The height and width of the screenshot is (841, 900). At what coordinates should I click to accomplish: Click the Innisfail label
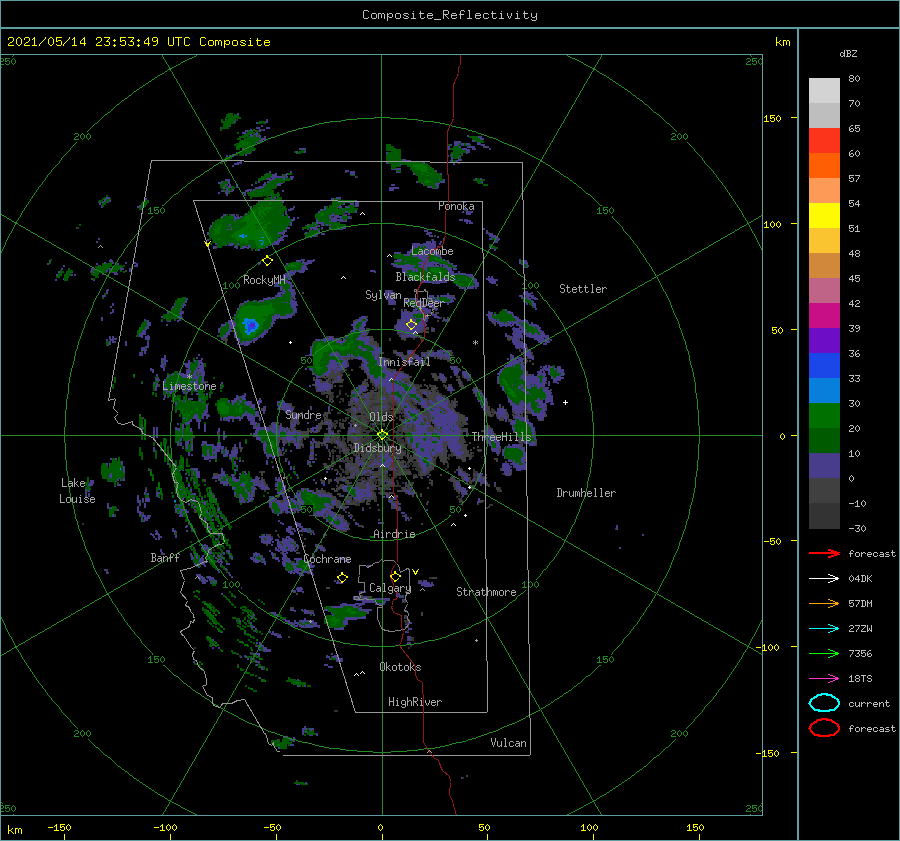click(404, 362)
